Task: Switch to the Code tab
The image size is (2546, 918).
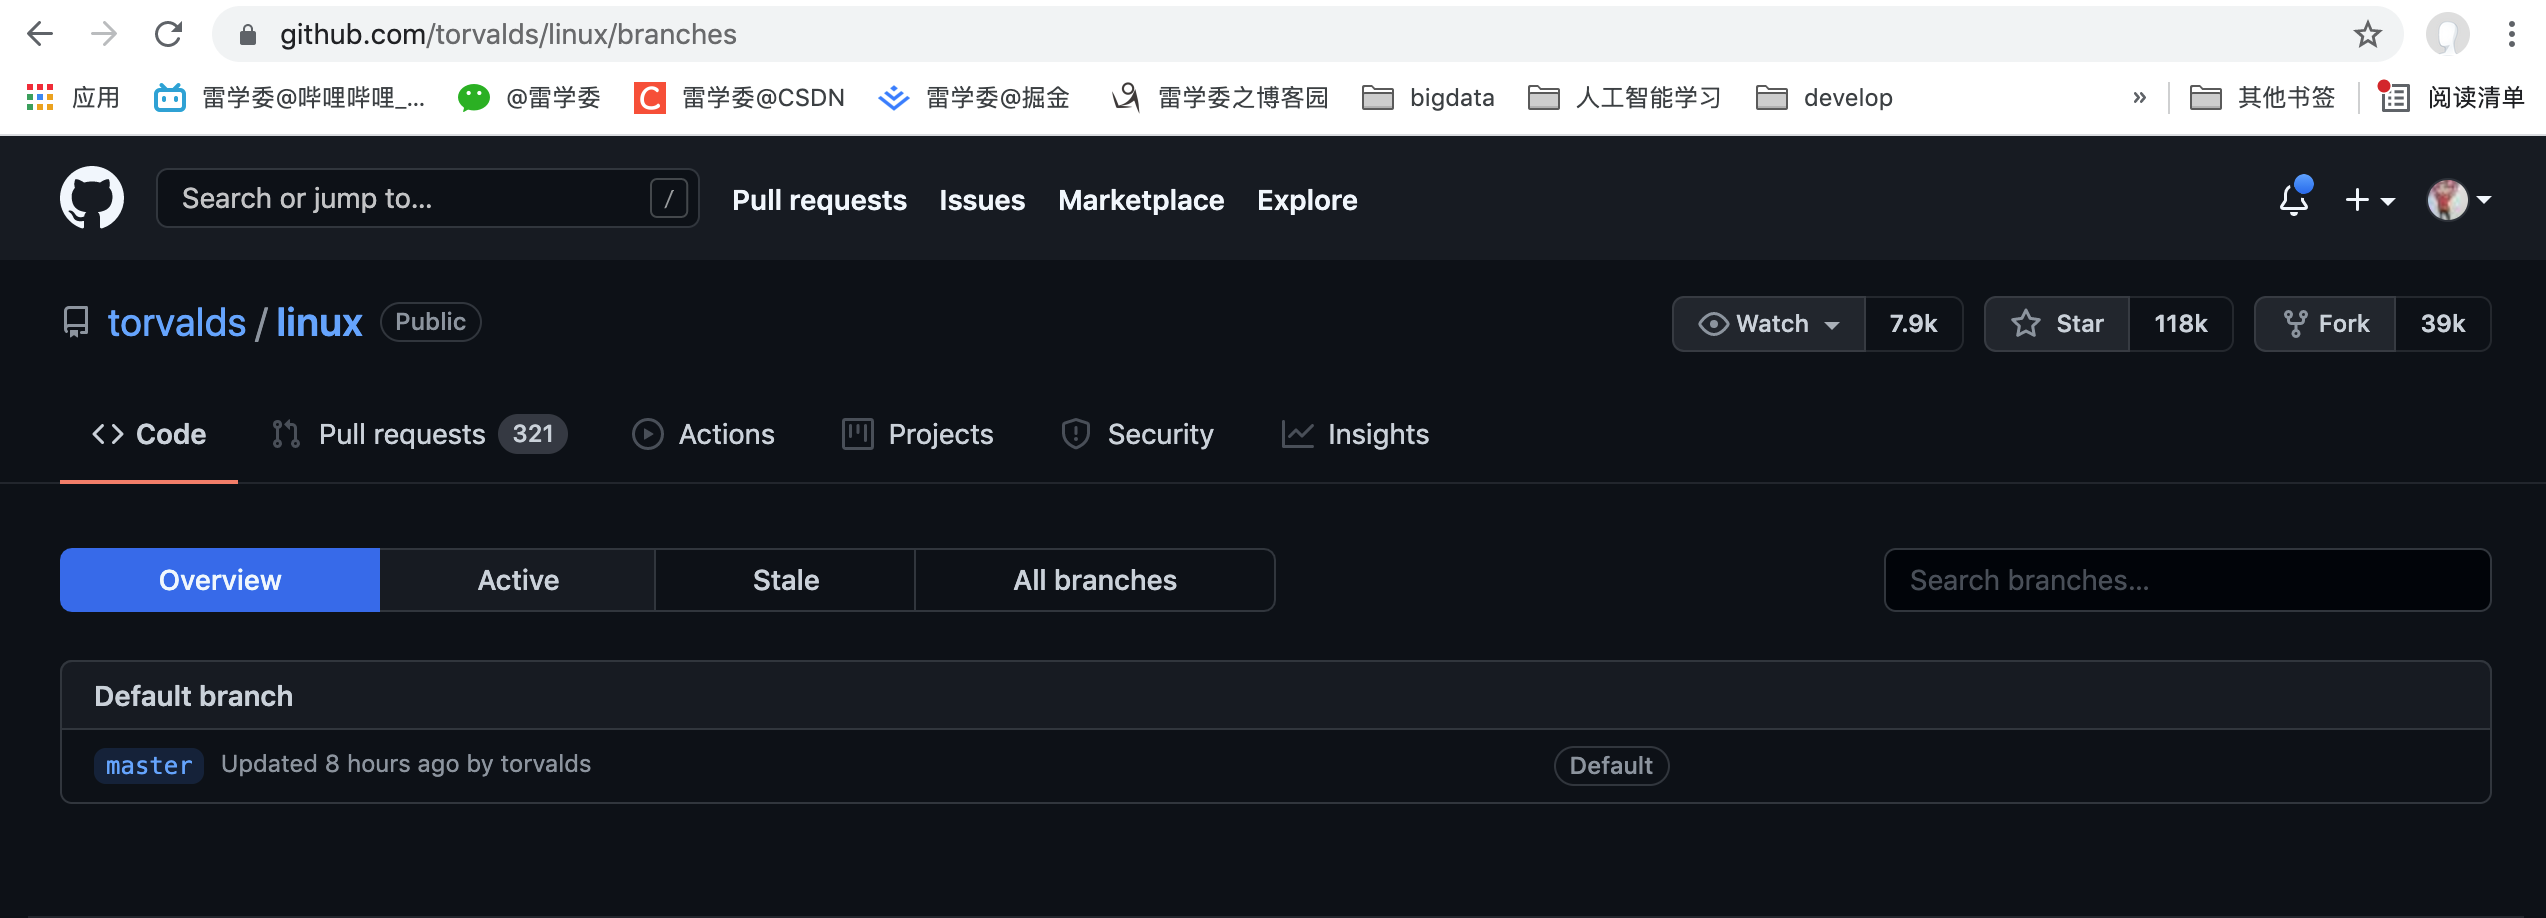Action: point(149,434)
